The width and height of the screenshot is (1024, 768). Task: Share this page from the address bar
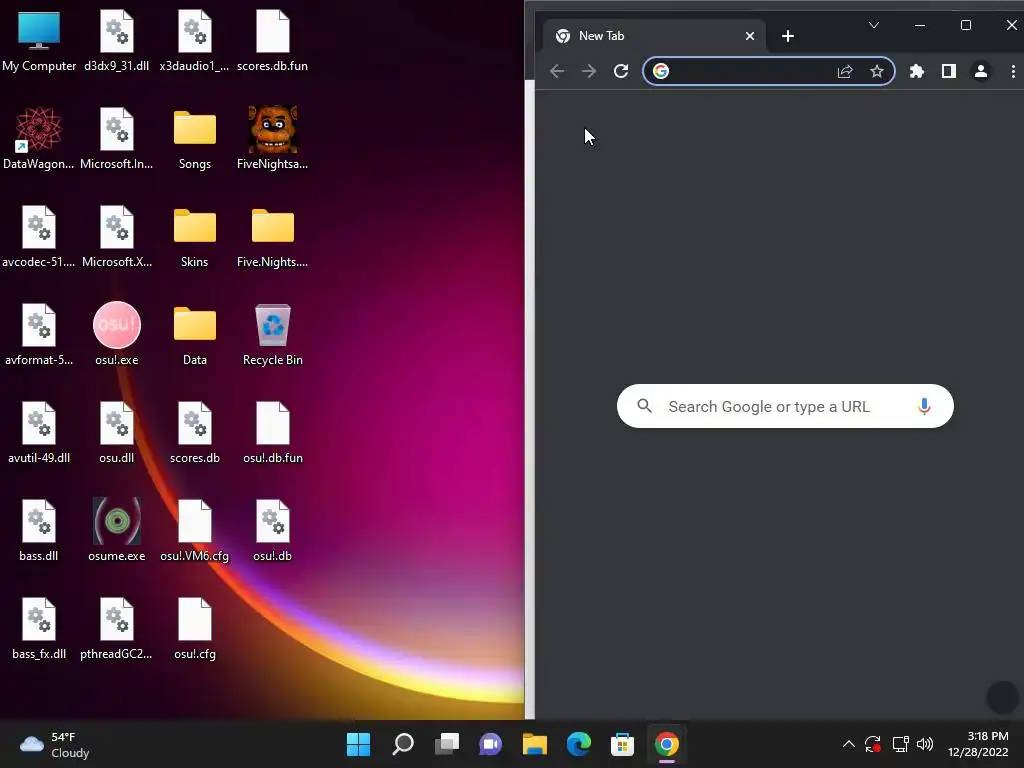pos(845,71)
